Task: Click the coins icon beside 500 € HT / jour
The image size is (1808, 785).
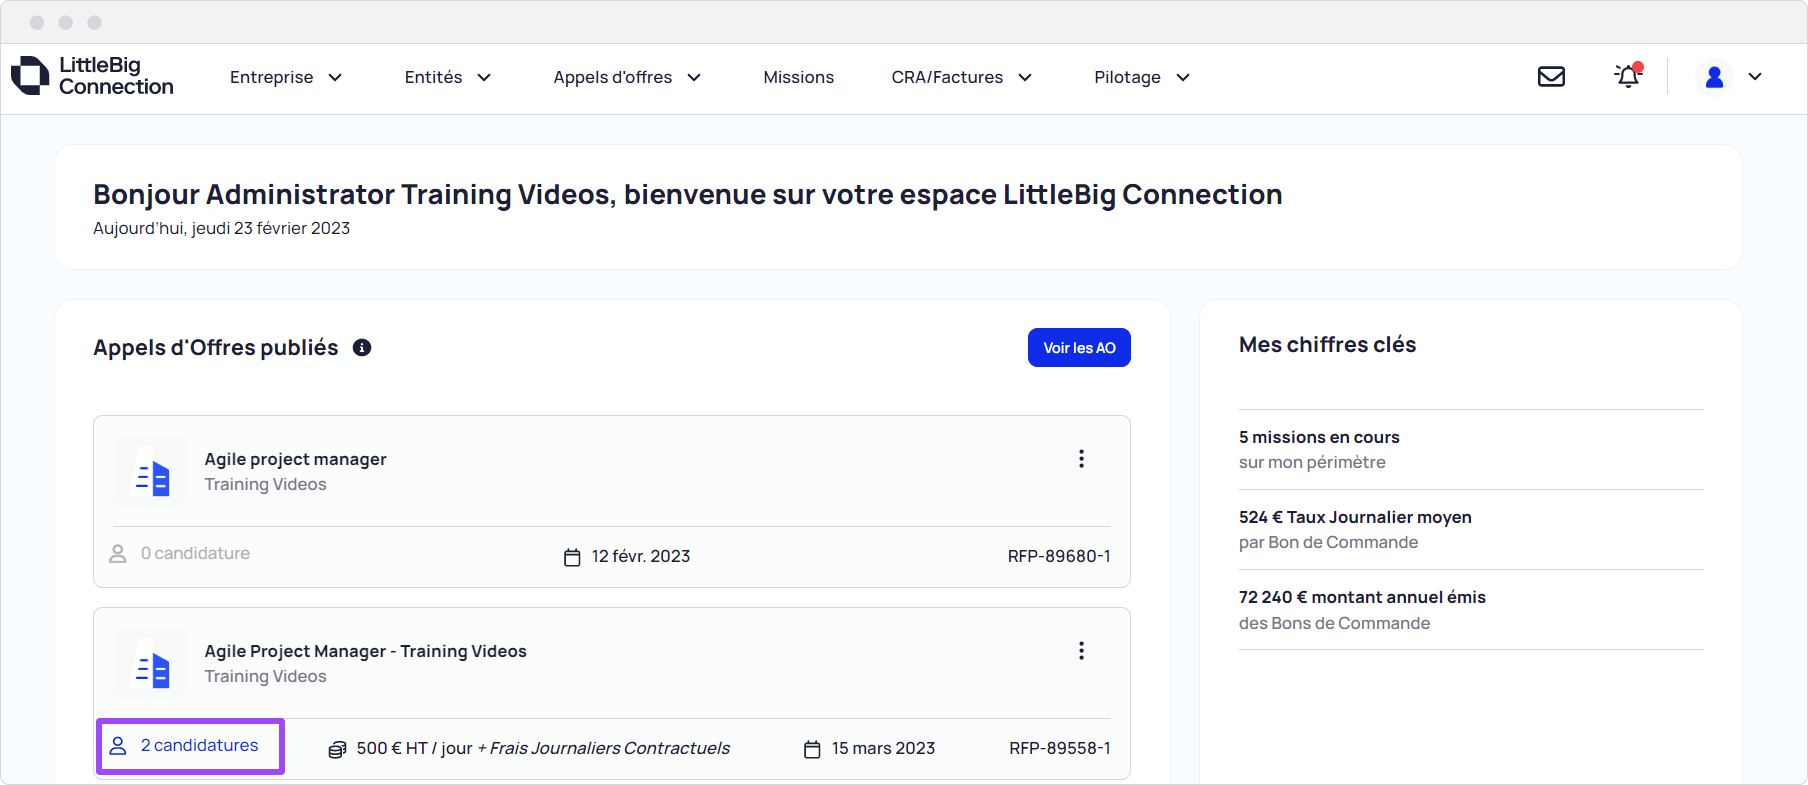Action: [x=337, y=749]
